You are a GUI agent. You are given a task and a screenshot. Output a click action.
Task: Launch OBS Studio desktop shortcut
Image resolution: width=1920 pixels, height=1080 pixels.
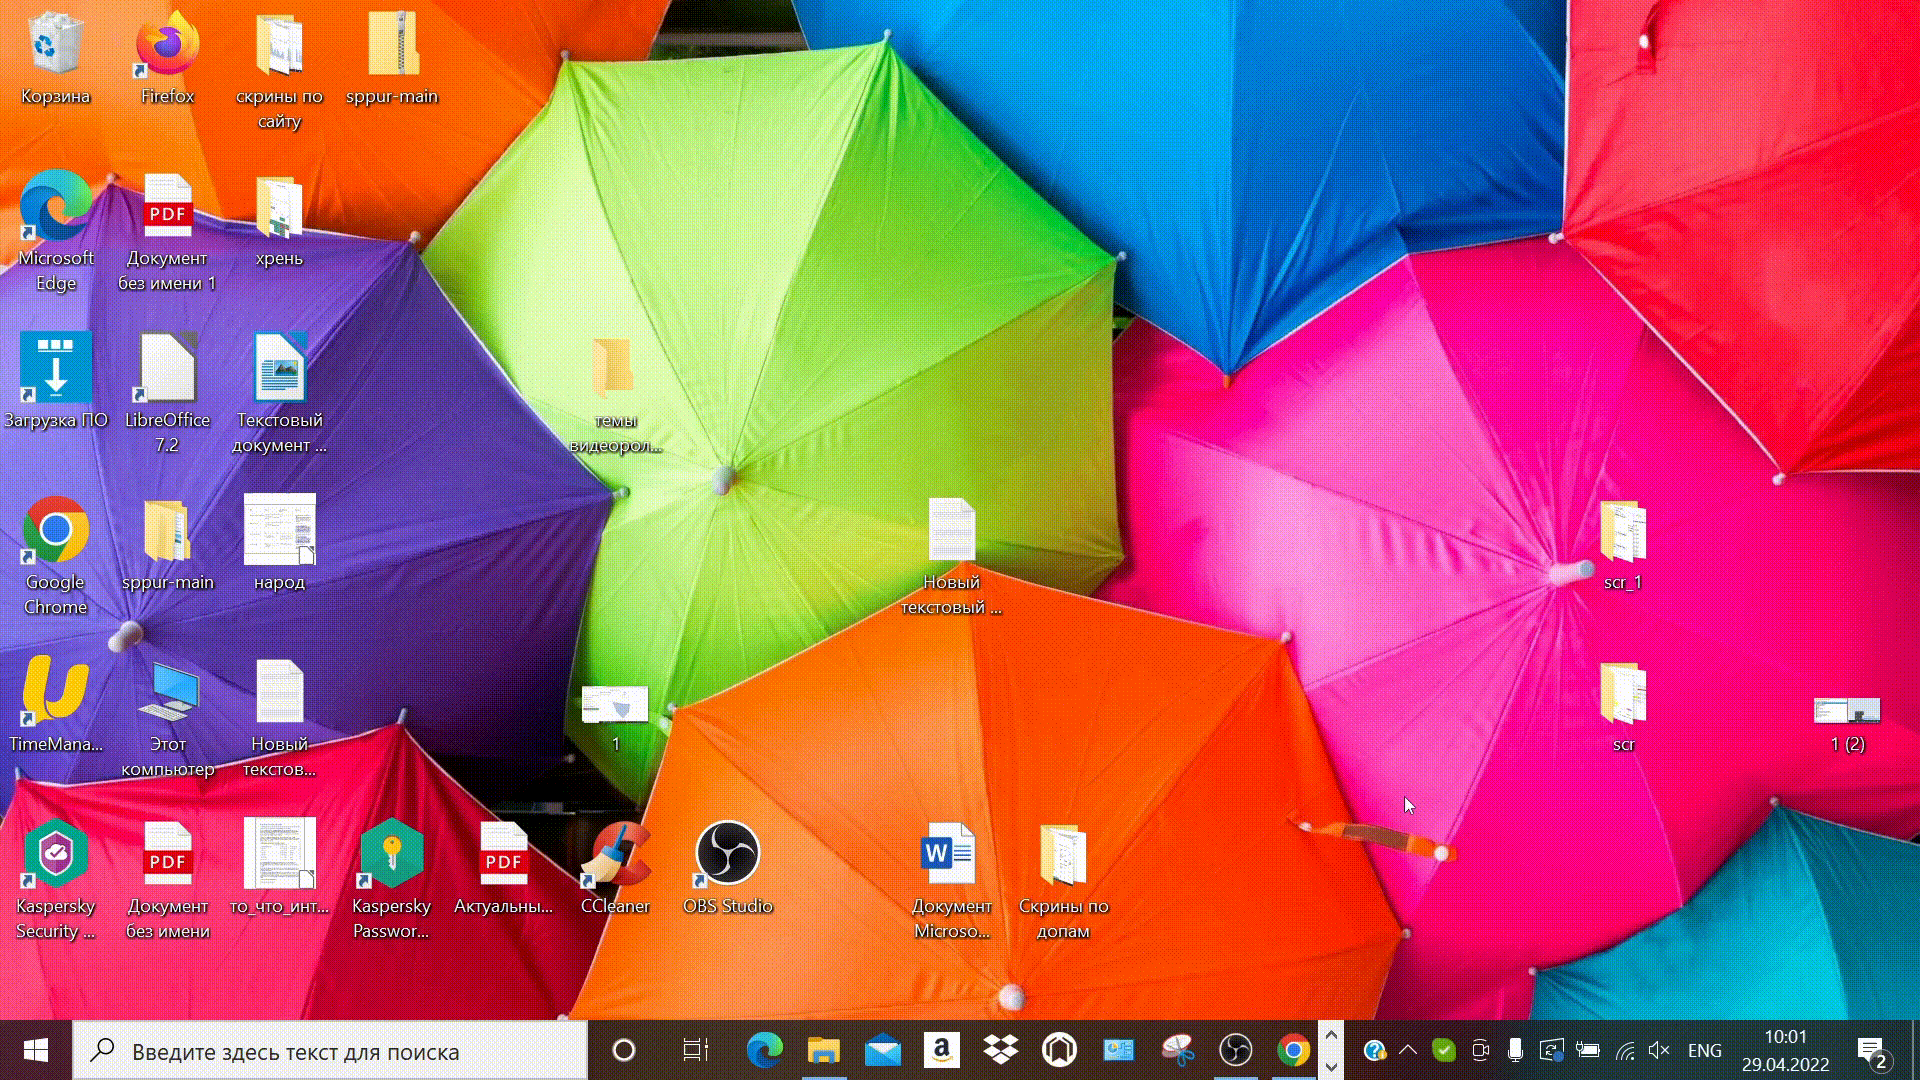tap(727, 868)
